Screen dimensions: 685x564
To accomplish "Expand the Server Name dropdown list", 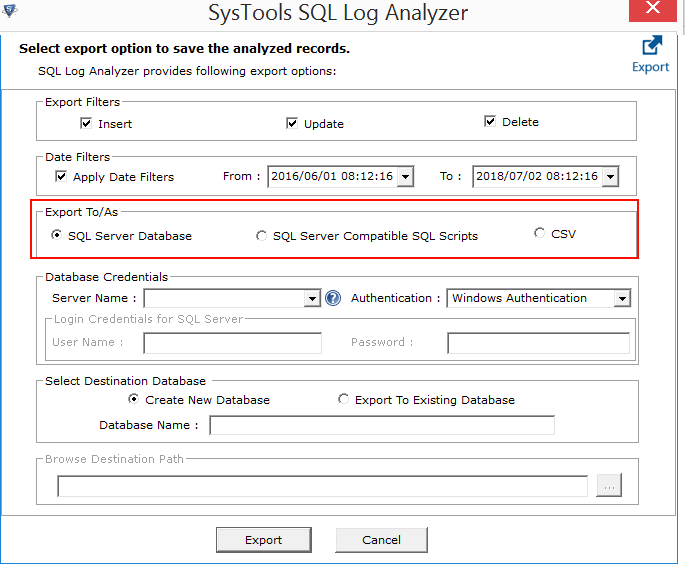I will click(312, 298).
